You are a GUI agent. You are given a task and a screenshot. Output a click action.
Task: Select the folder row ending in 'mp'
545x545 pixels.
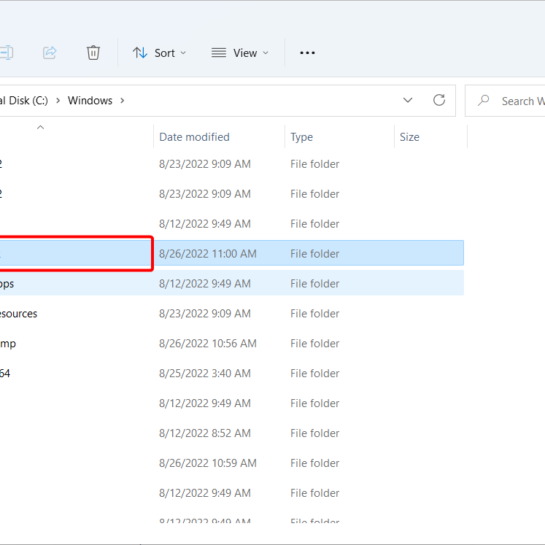[232, 343]
